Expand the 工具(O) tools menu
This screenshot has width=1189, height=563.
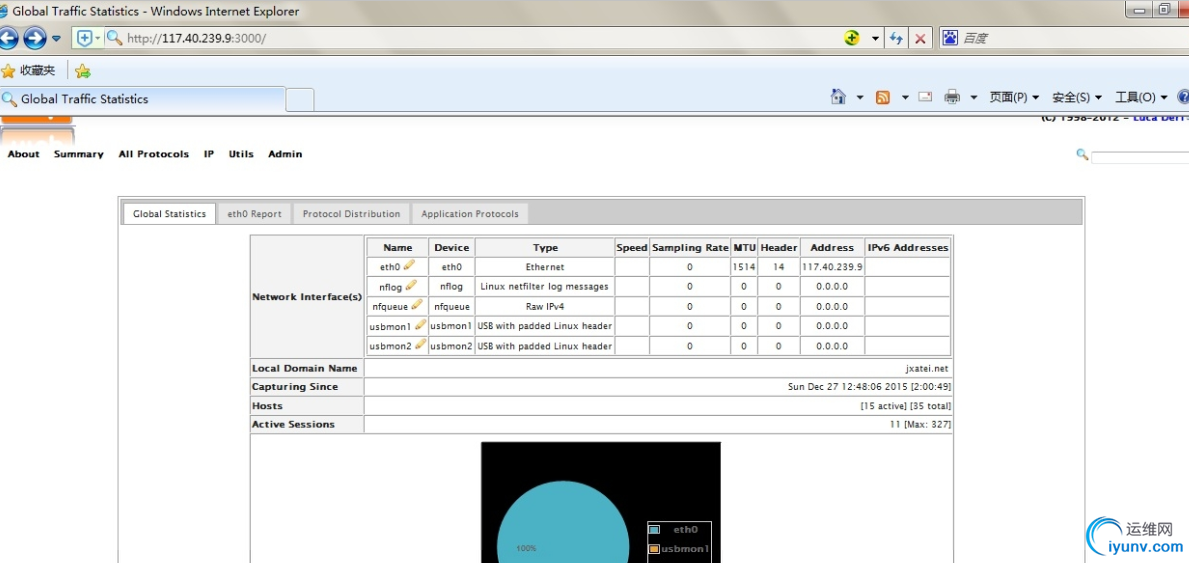point(1140,97)
